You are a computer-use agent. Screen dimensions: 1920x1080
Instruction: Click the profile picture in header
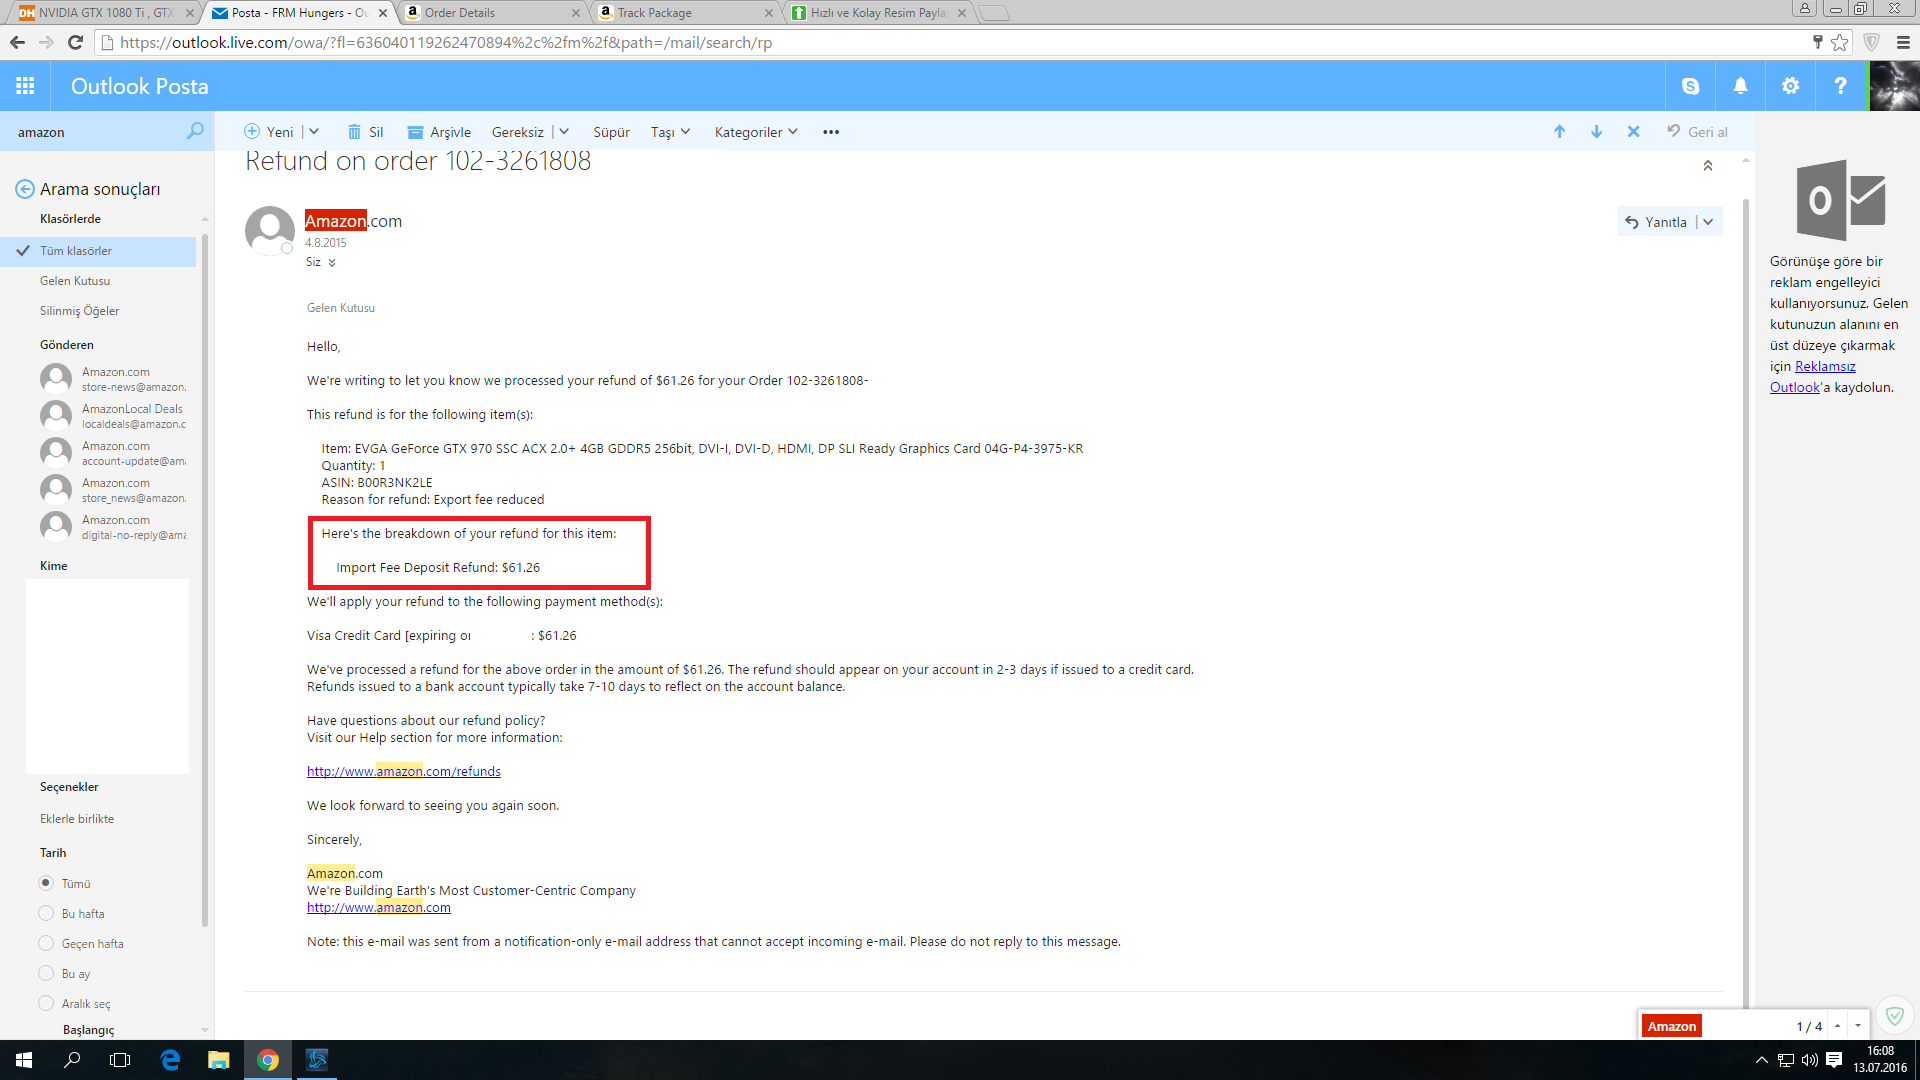(1894, 86)
